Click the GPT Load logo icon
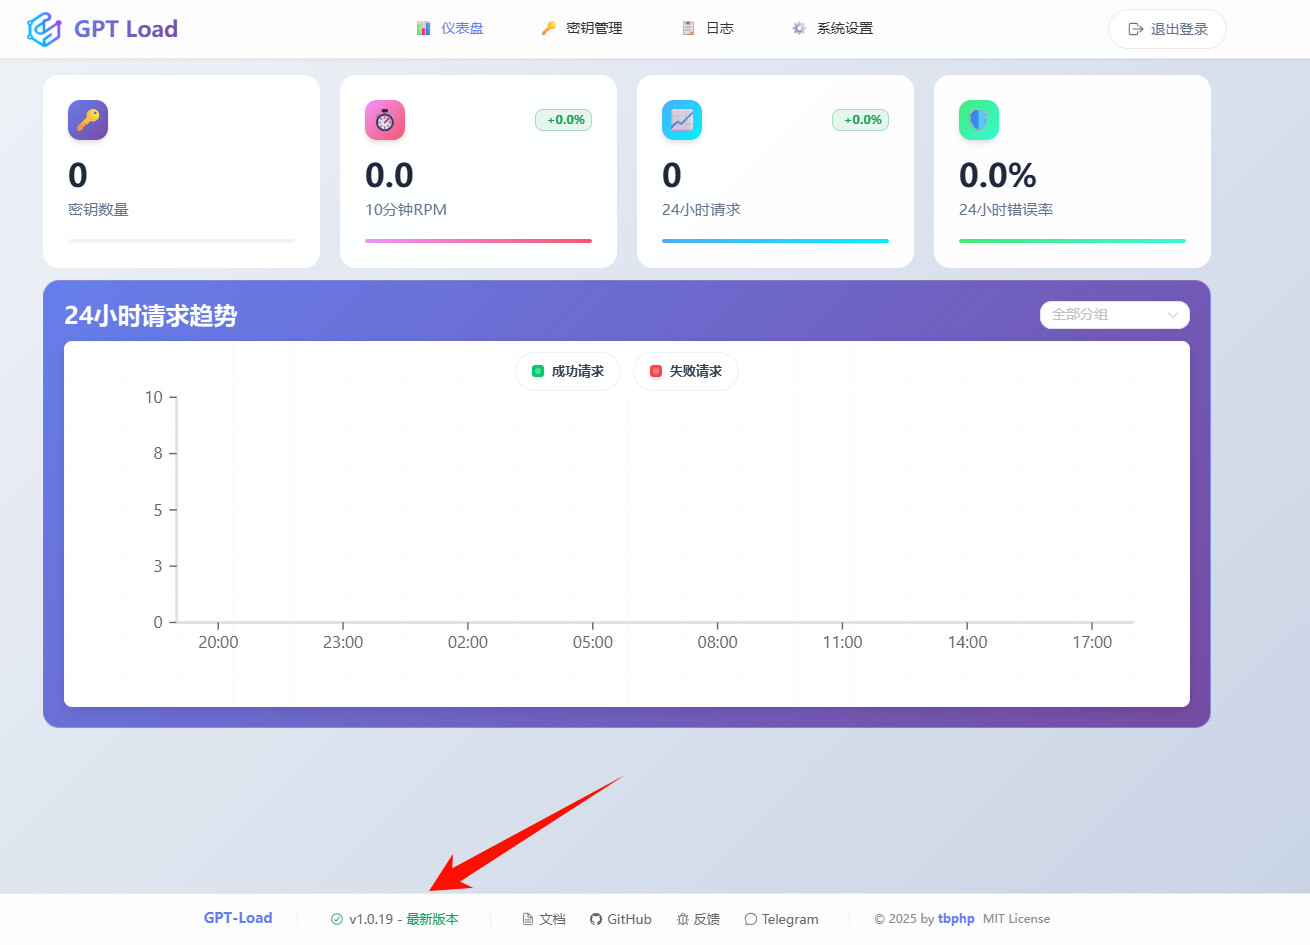This screenshot has height=945, width=1310. coord(44,29)
